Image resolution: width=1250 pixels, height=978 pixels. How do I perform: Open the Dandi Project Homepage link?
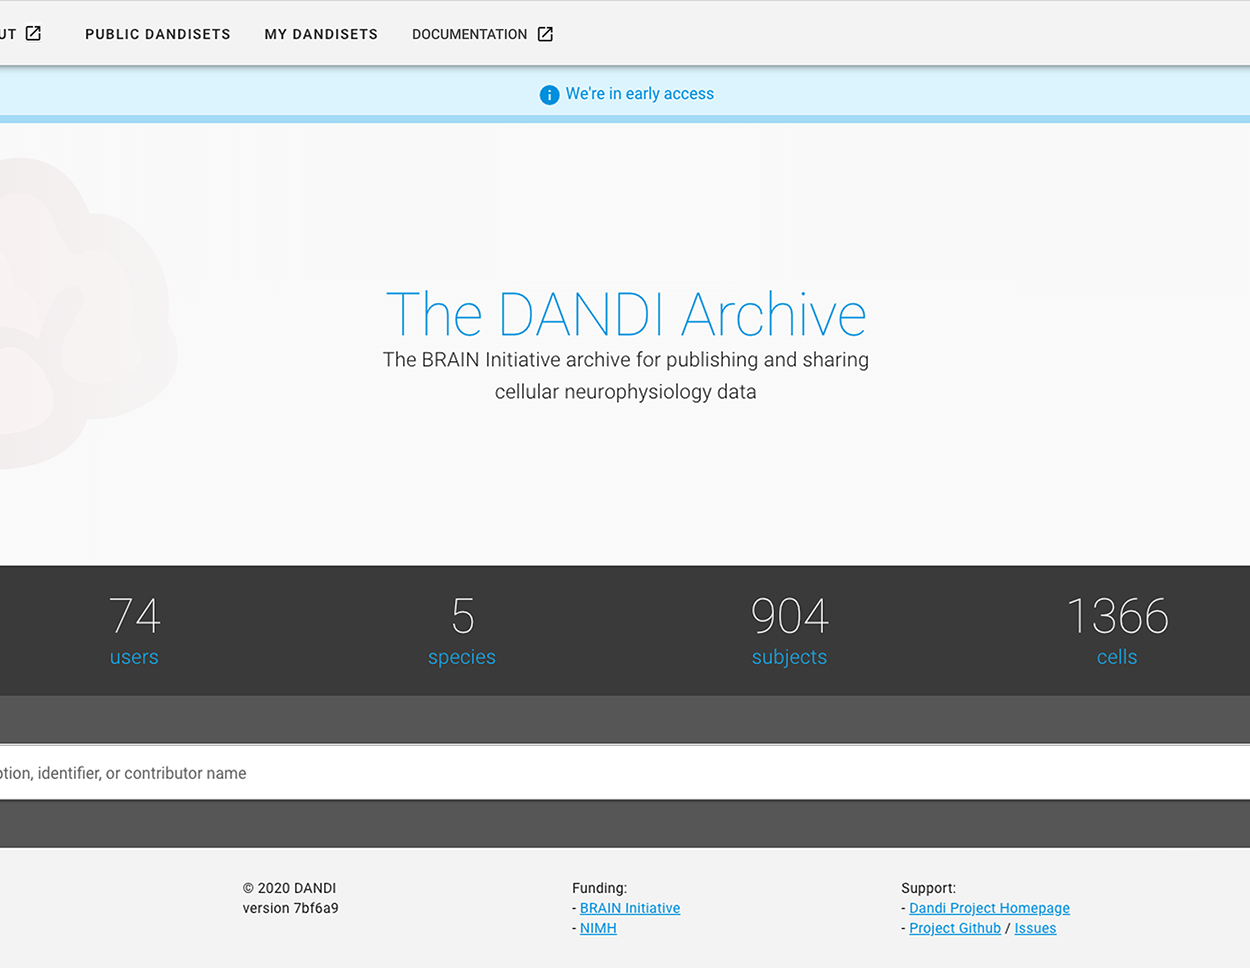989,908
